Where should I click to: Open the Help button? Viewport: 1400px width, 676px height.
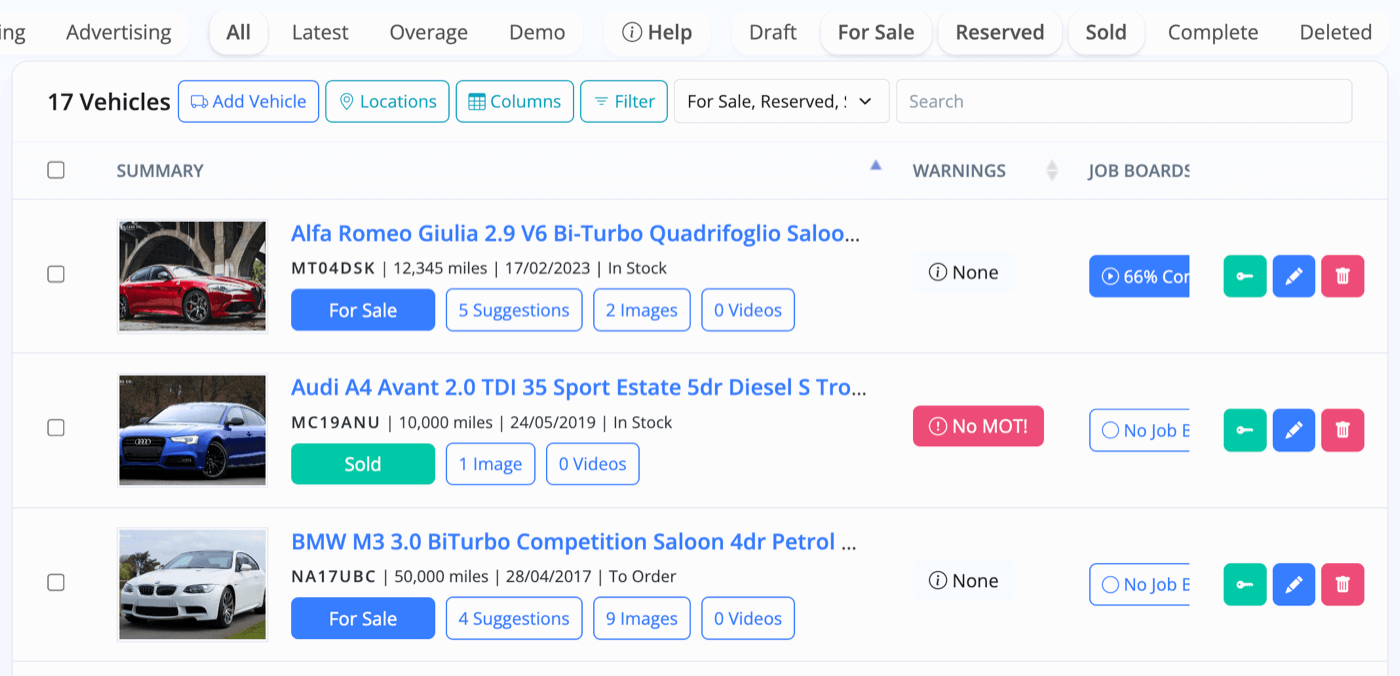click(x=657, y=32)
